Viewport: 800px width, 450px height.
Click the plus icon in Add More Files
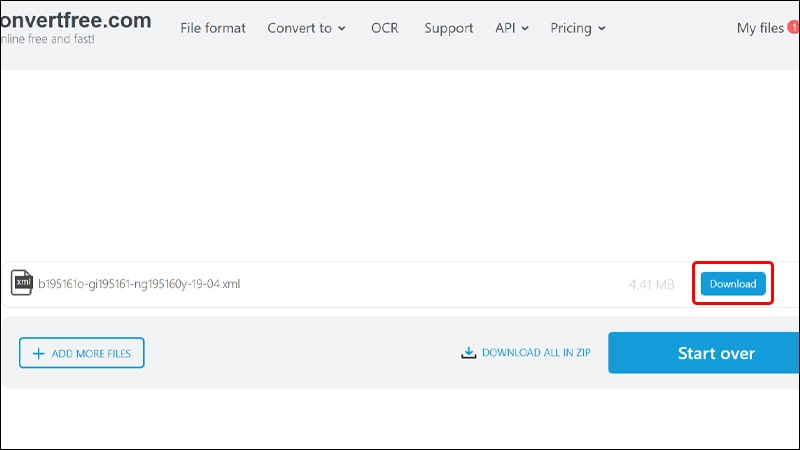[x=38, y=354]
